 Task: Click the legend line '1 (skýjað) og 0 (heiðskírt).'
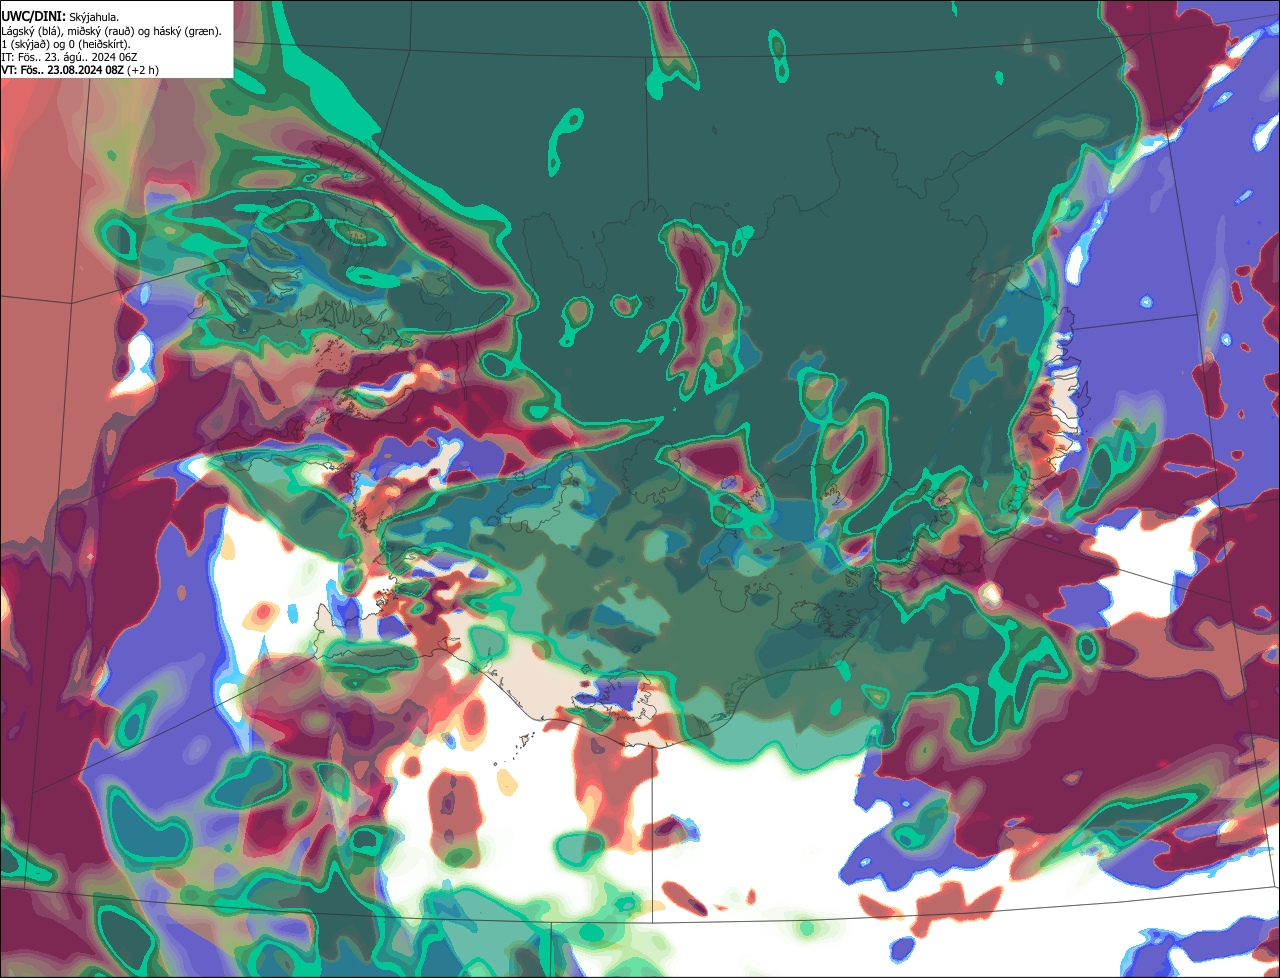click(65, 44)
